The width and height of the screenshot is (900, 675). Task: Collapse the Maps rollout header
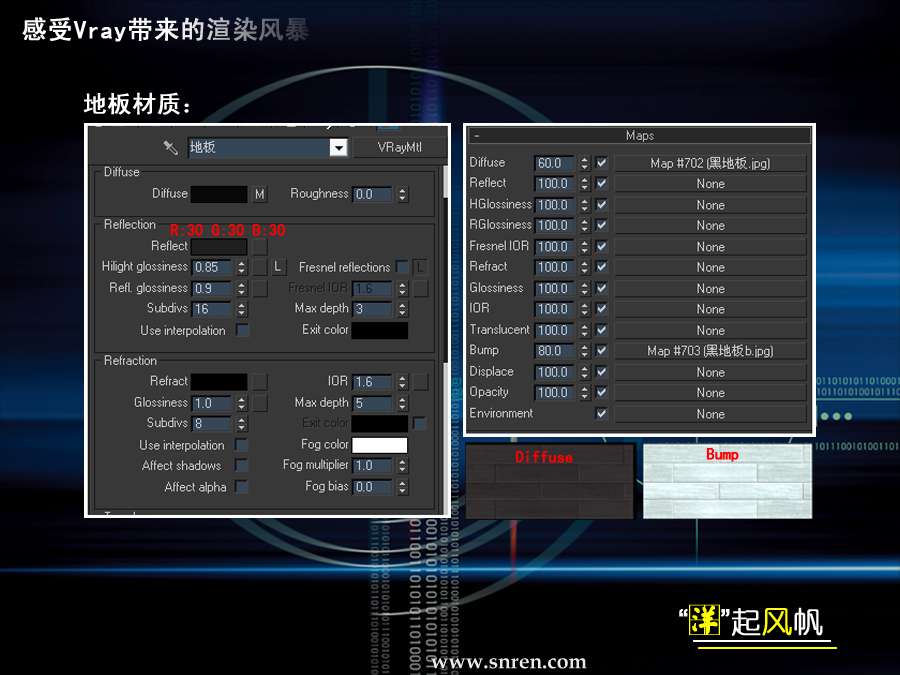tap(639, 135)
